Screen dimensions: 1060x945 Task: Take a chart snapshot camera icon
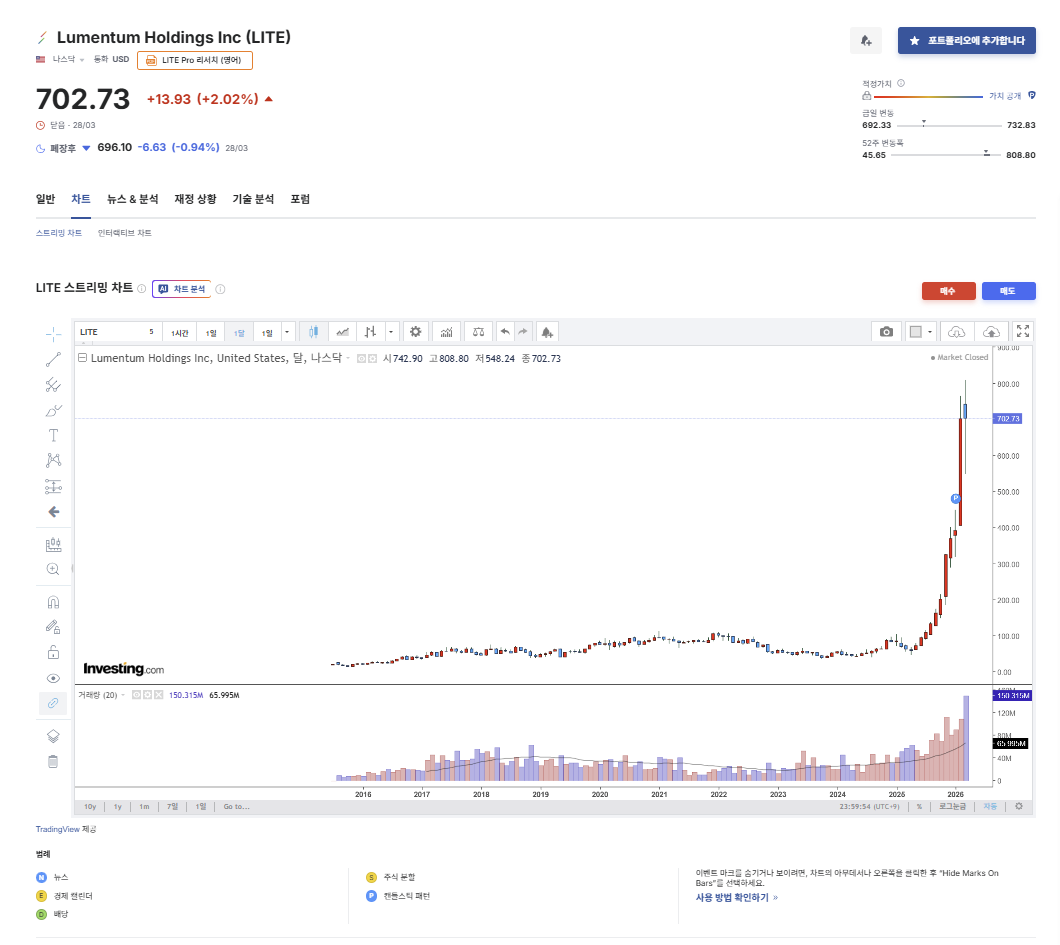click(x=886, y=332)
